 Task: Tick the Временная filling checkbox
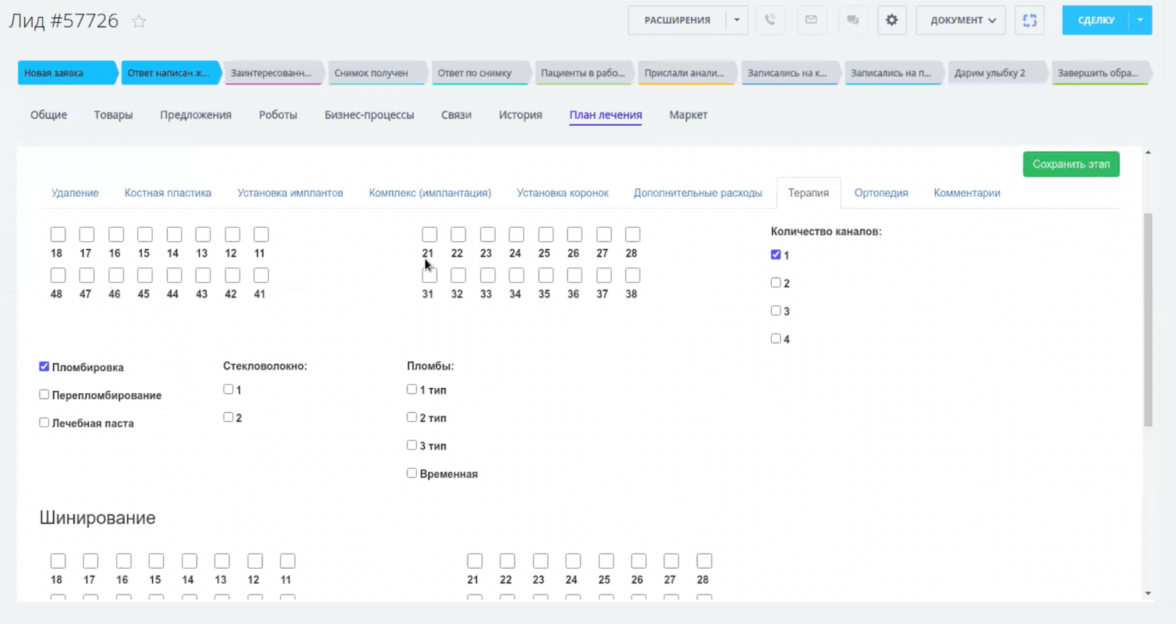point(412,473)
